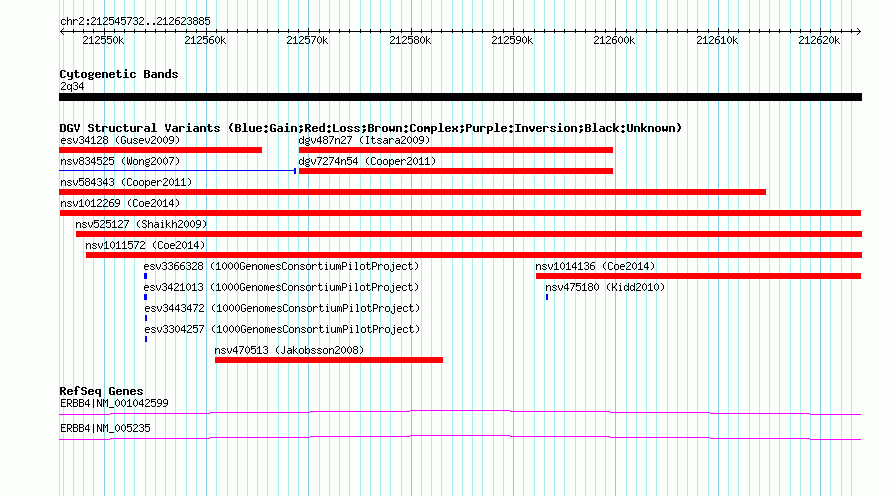Click the esv34128 (Gusev2009) variant label
890x496 pixels.
[x=120, y=140]
